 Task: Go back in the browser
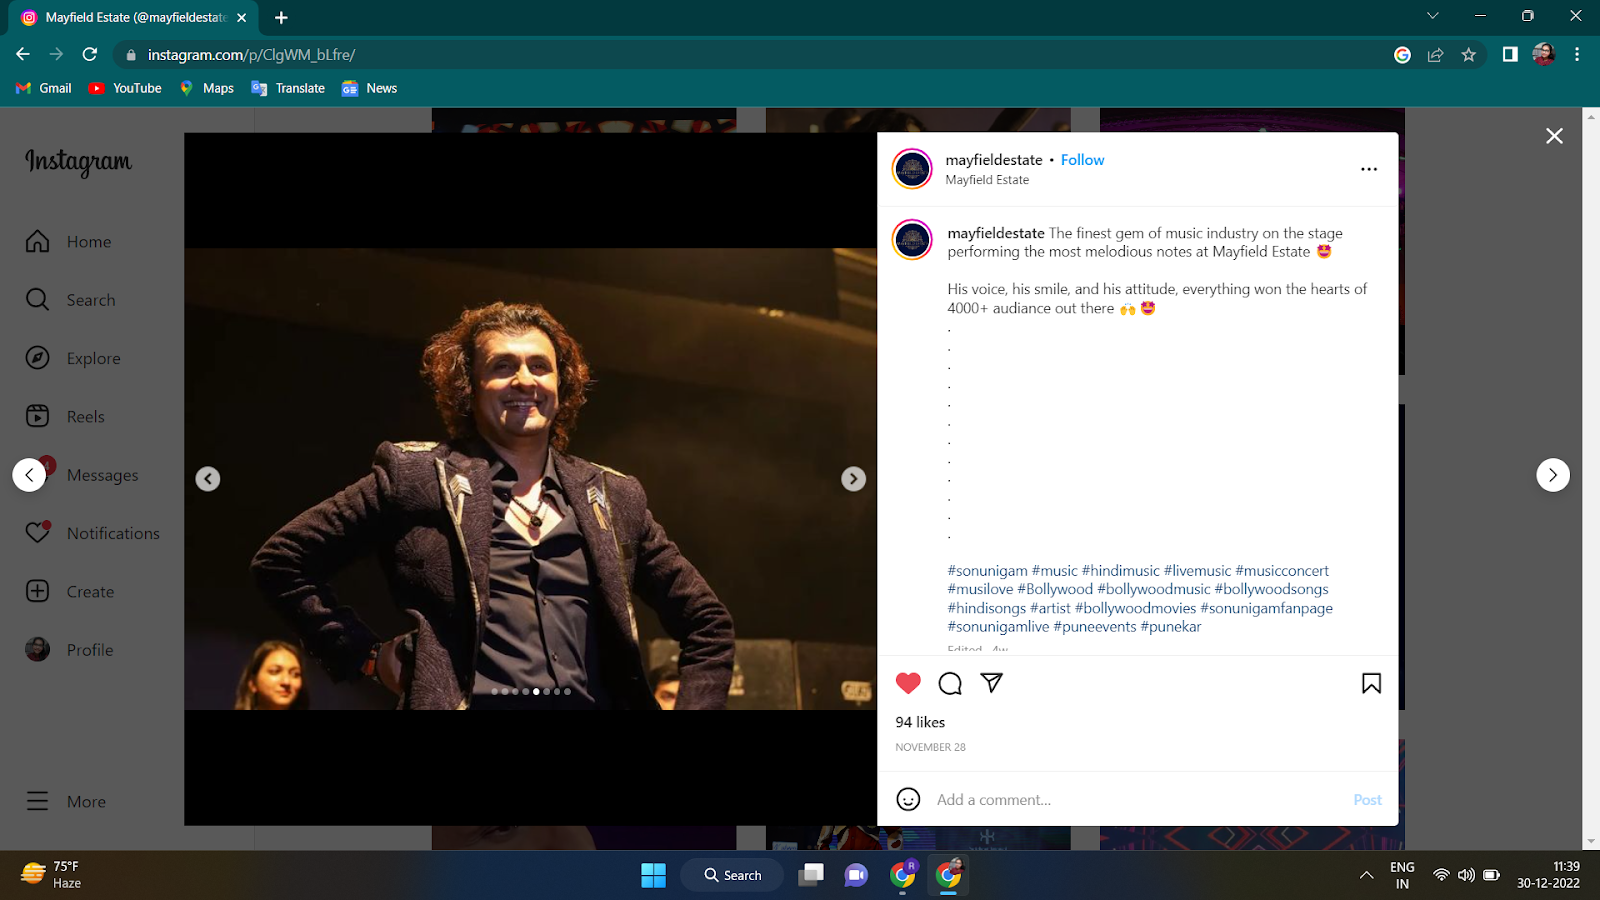23,54
